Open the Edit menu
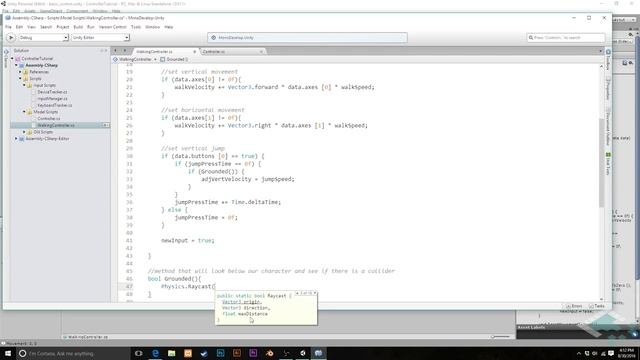The image size is (640, 360). click(19, 27)
